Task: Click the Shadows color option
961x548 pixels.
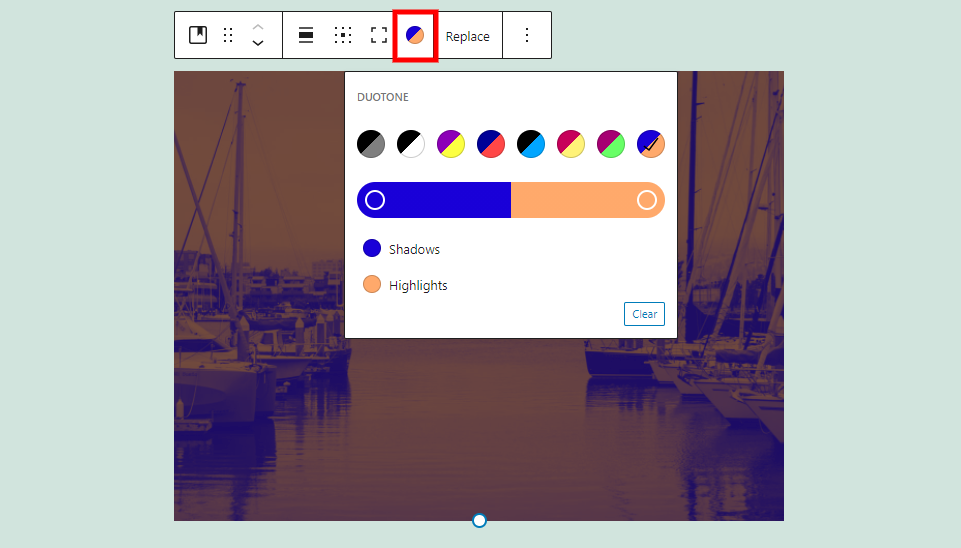Action: (x=402, y=249)
